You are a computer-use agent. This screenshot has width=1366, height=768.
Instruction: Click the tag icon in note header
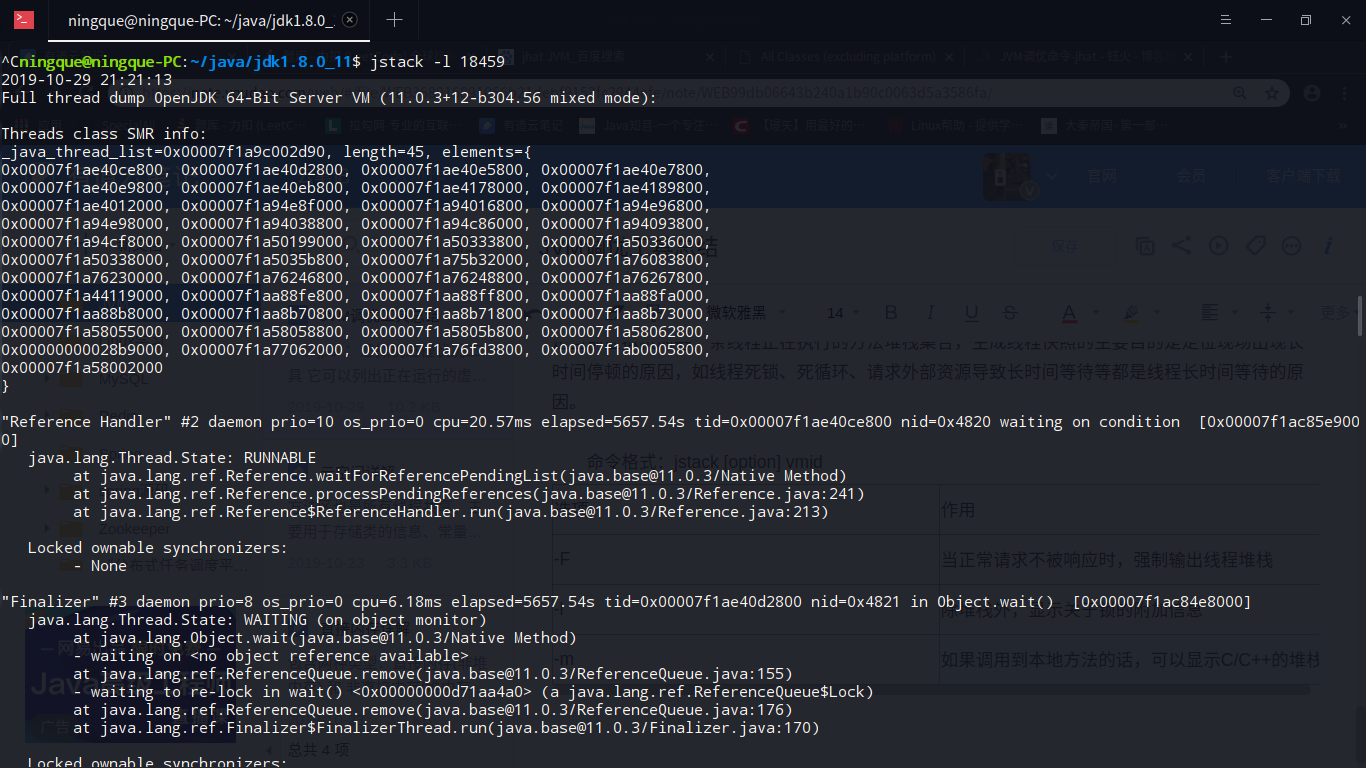pyautogui.click(x=1255, y=246)
